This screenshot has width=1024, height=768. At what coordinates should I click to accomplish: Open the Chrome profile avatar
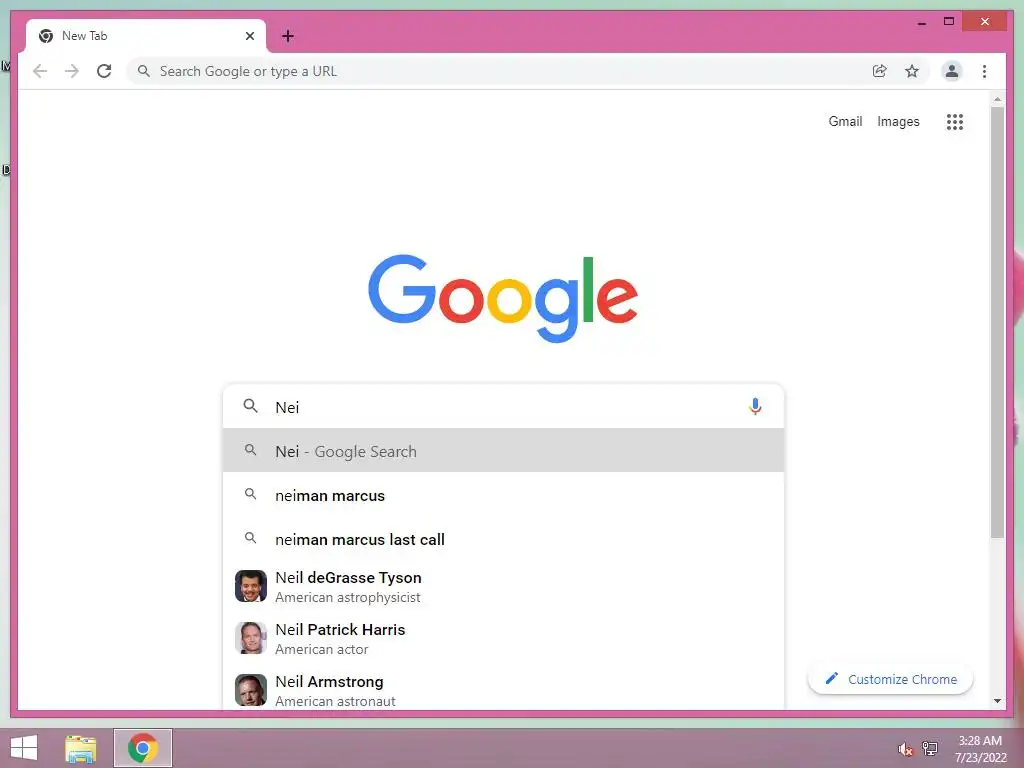(952, 71)
